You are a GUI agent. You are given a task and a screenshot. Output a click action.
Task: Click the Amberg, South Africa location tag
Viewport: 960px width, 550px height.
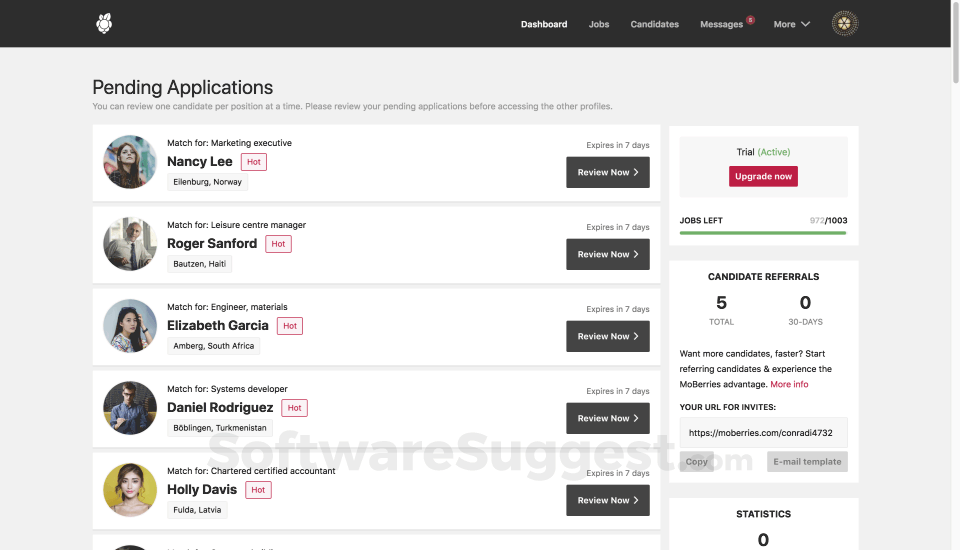pos(214,346)
